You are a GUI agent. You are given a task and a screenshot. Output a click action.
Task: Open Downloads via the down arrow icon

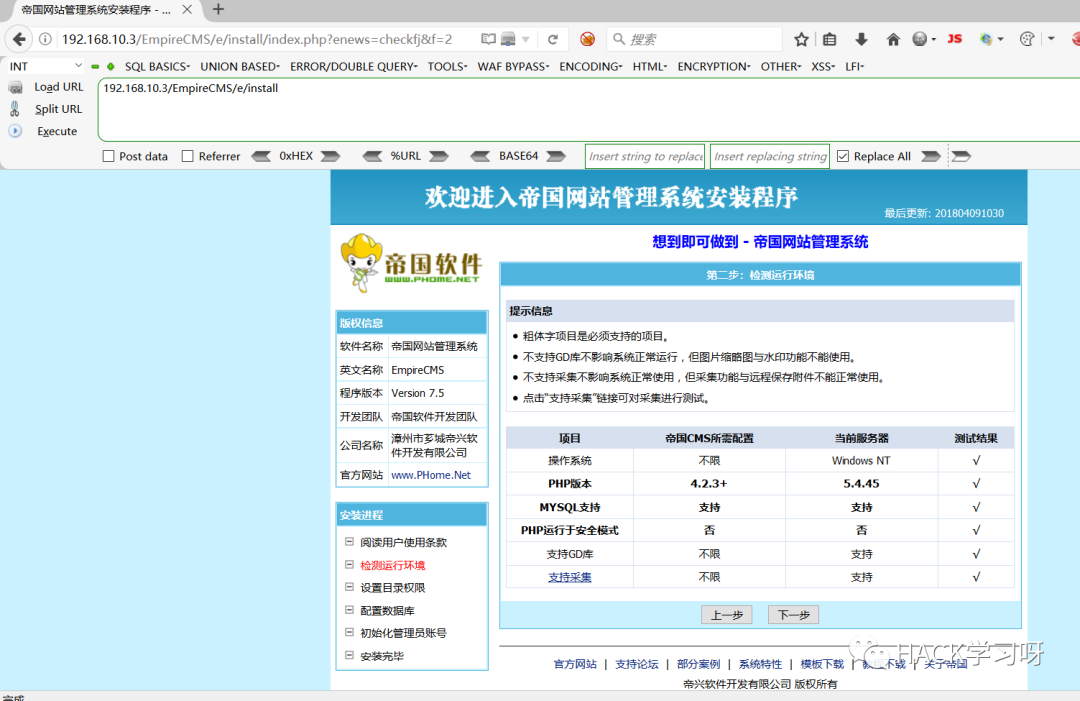[x=861, y=38]
